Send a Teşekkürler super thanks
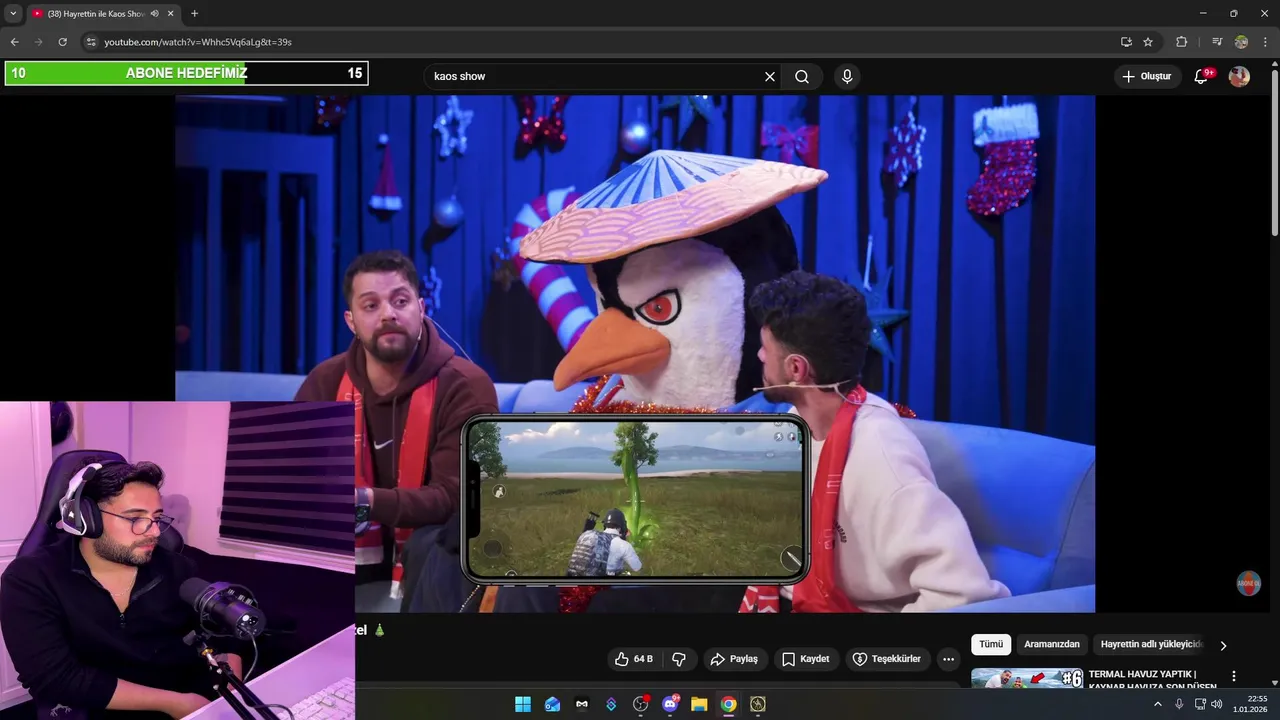This screenshot has width=1280, height=720. pos(886,659)
